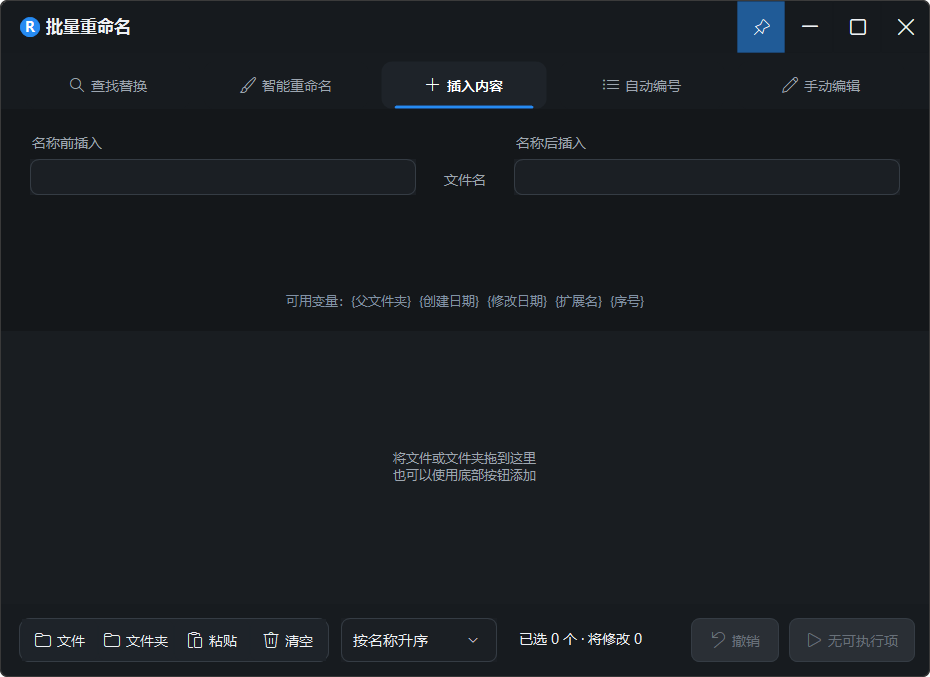Focus the 名称前插入 input field
Image resolution: width=930 pixels, height=677 pixels.
pos(223,177)
